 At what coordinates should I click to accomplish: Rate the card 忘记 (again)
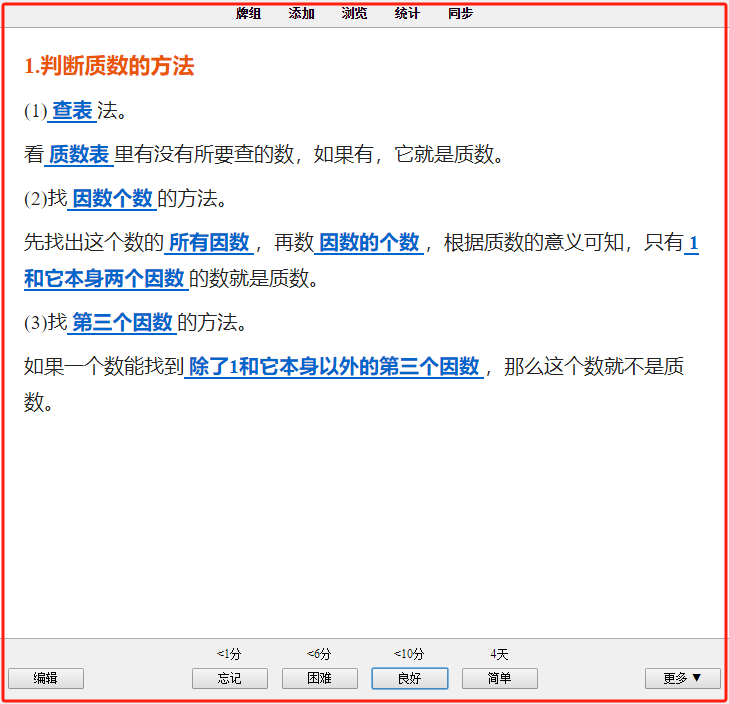point(230,678)
